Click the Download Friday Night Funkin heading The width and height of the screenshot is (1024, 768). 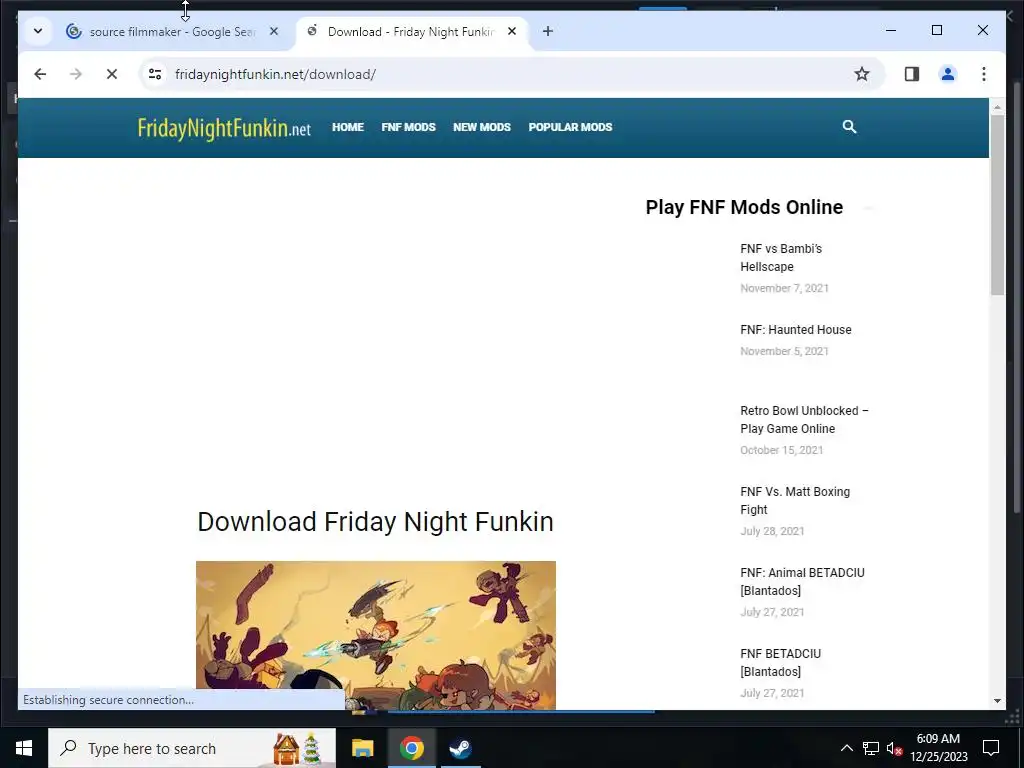376,522
